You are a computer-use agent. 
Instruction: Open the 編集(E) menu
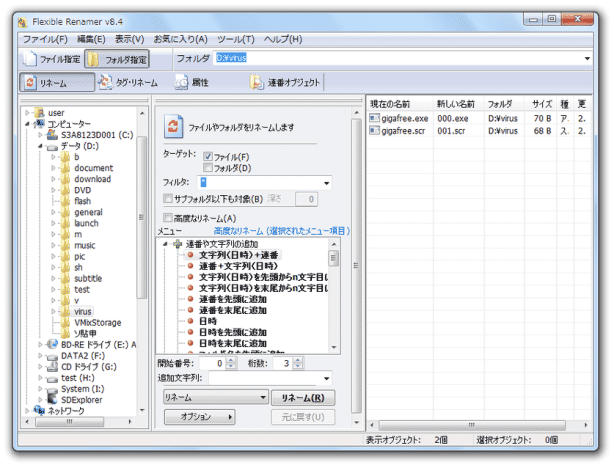(x=91, y=39)
